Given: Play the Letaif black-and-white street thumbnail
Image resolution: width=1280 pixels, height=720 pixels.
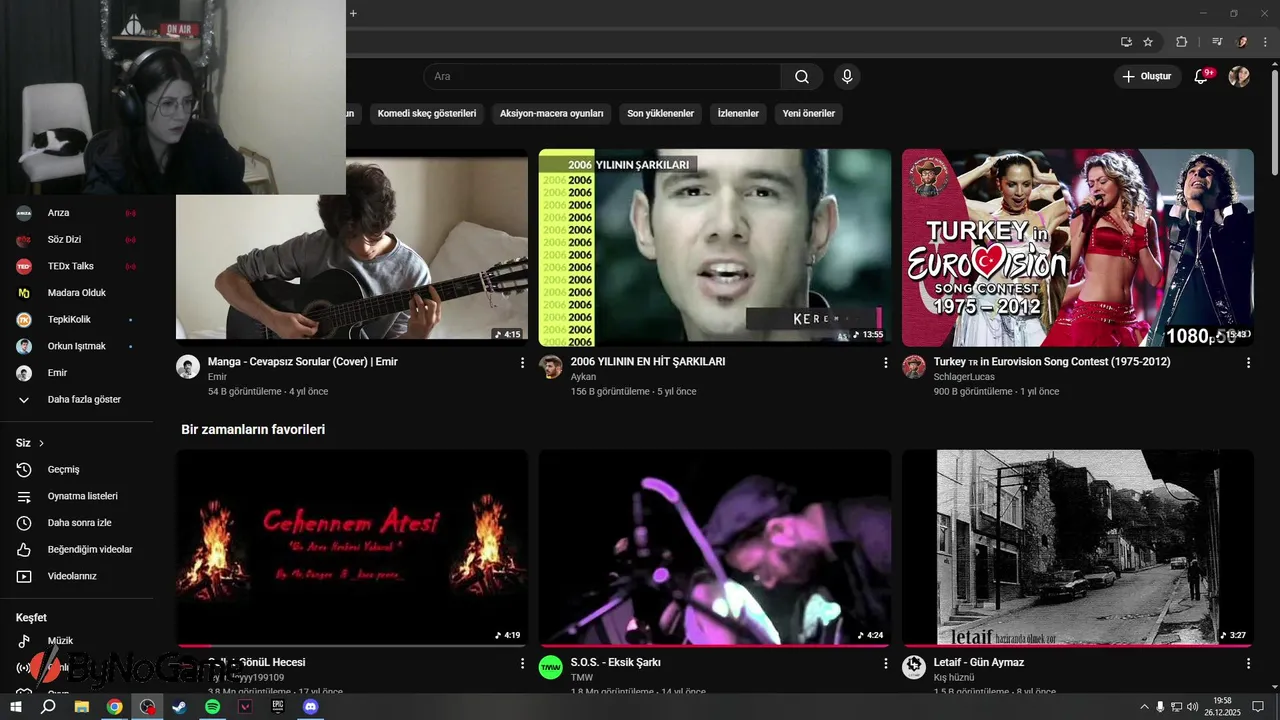Looking at the screenshot, I should (1078, 548).
